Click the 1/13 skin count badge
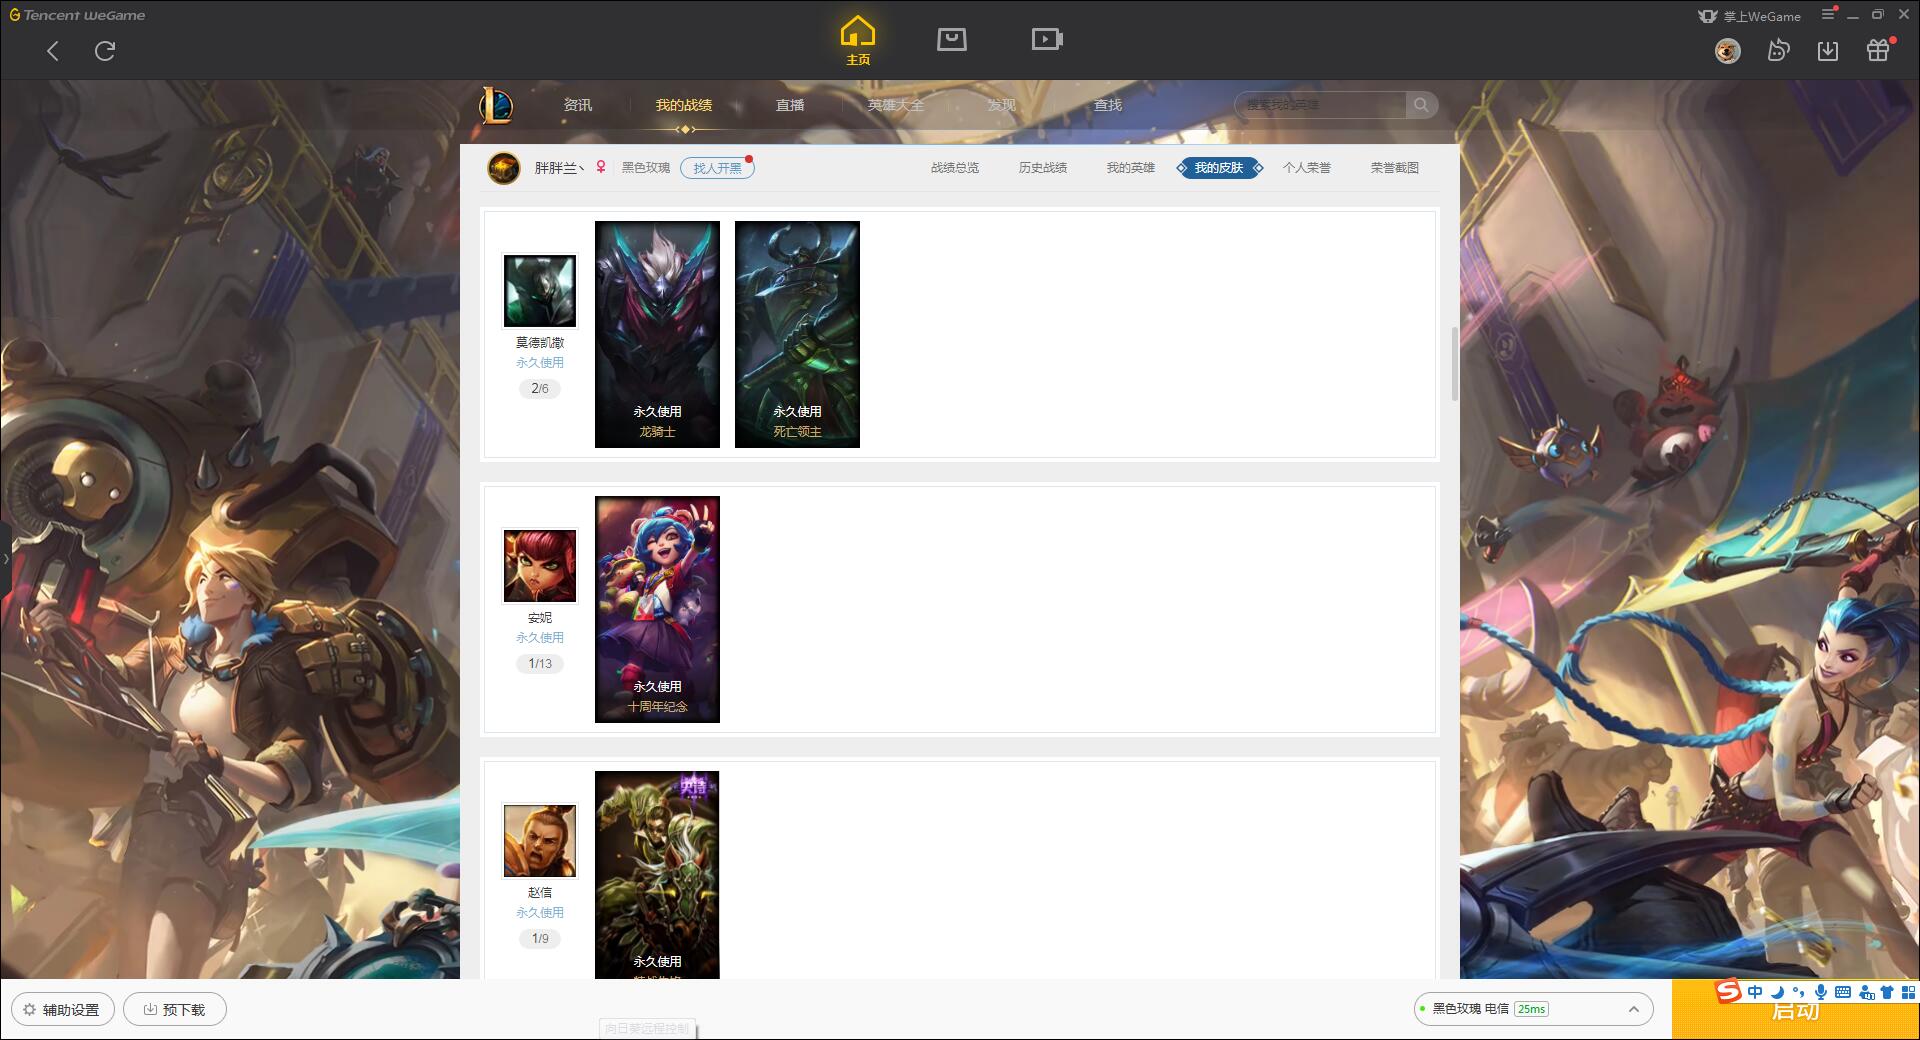 pyautogui.click(x=540, y=664)
